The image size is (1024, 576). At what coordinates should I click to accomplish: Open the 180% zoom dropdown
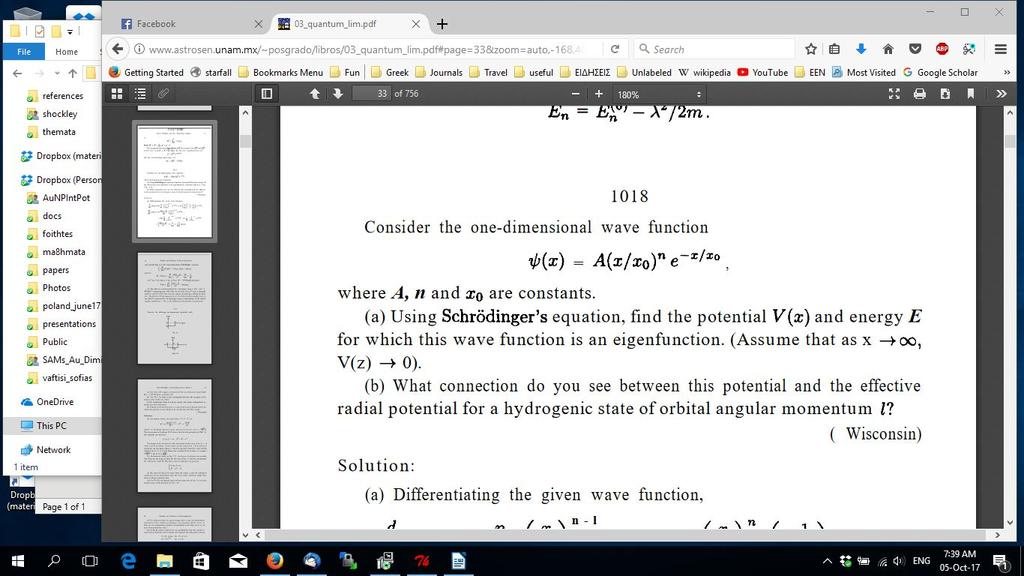tap(659, 95)
